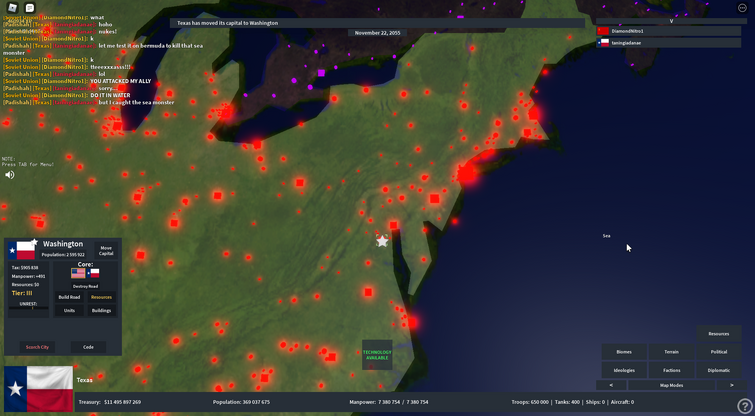Switch to Factions map mode
Viewport: 755px width, 416px height.
tap(671, 370)
